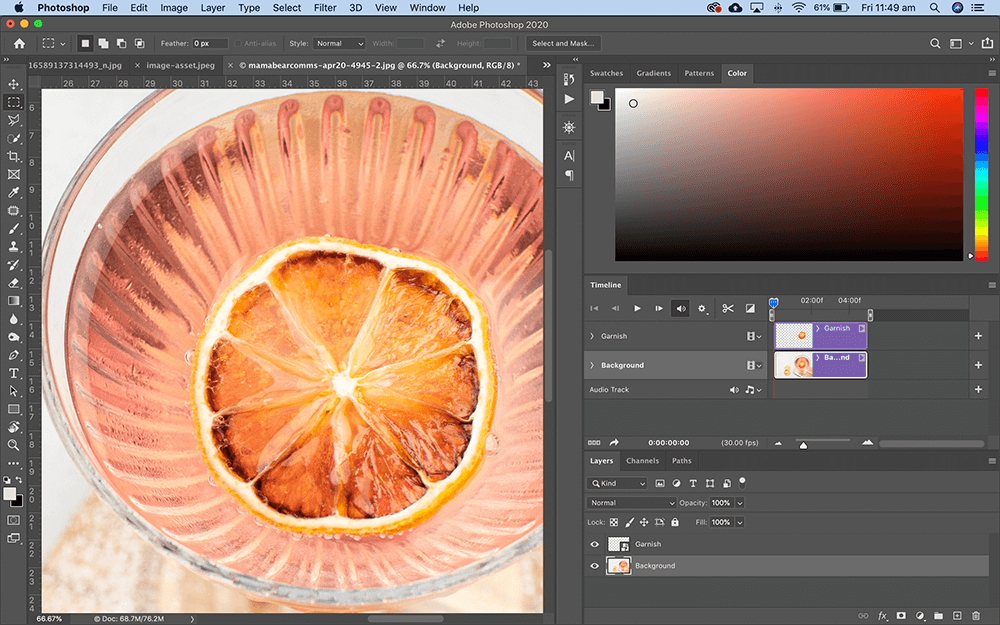This screenshot has width=1000, height=625.
Task: Switch to the Swatches tab
Action: pyautogui.click(x=606, y=73)
